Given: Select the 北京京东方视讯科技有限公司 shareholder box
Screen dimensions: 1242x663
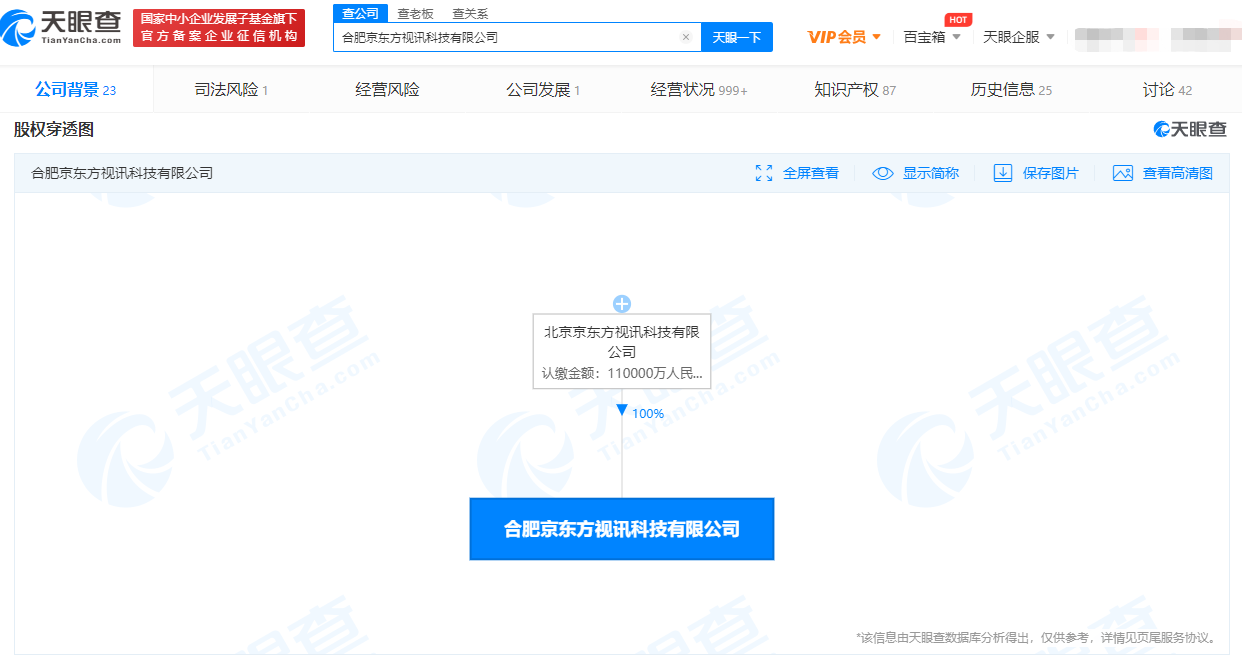Looking at the screenshot, I should pos(622,352).
